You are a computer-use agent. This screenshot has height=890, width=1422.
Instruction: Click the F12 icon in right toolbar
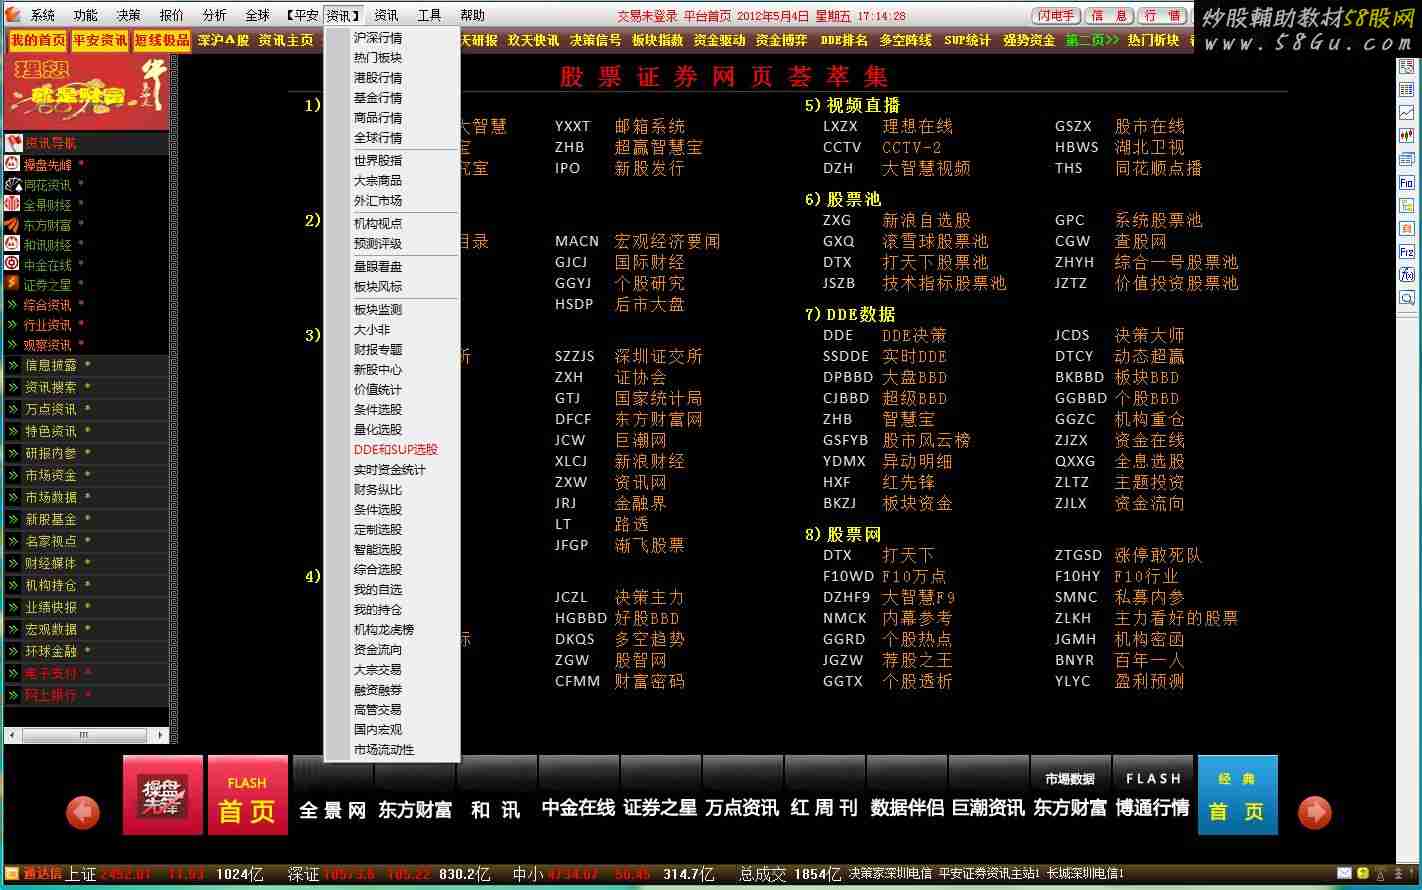(1407, 252)
